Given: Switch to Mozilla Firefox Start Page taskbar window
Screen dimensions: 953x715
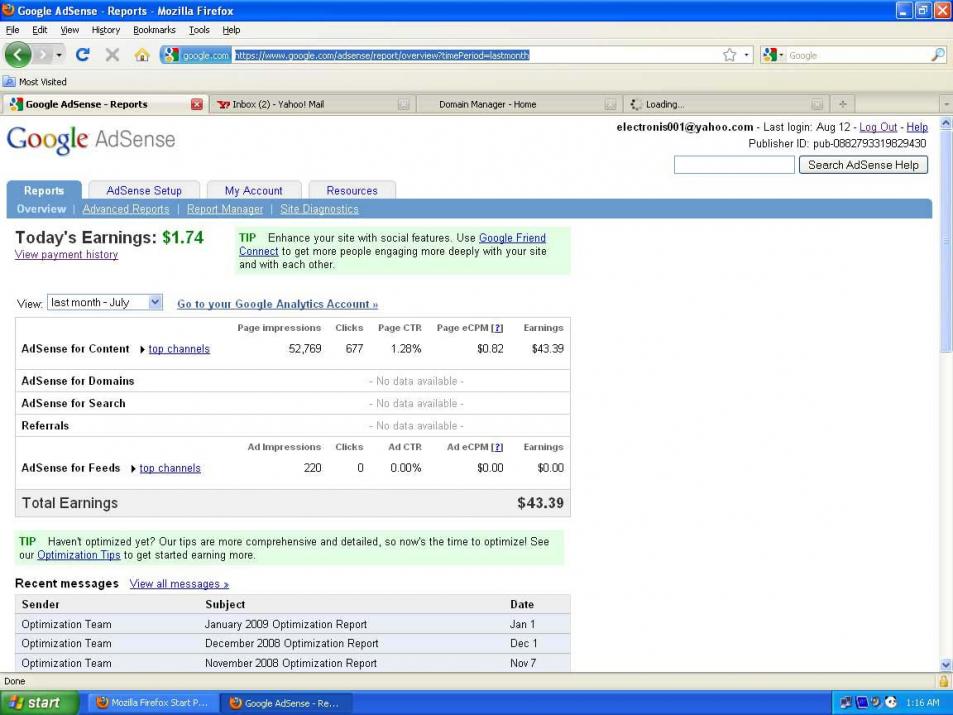Looking at the screenshot, I should coord(153,703).
